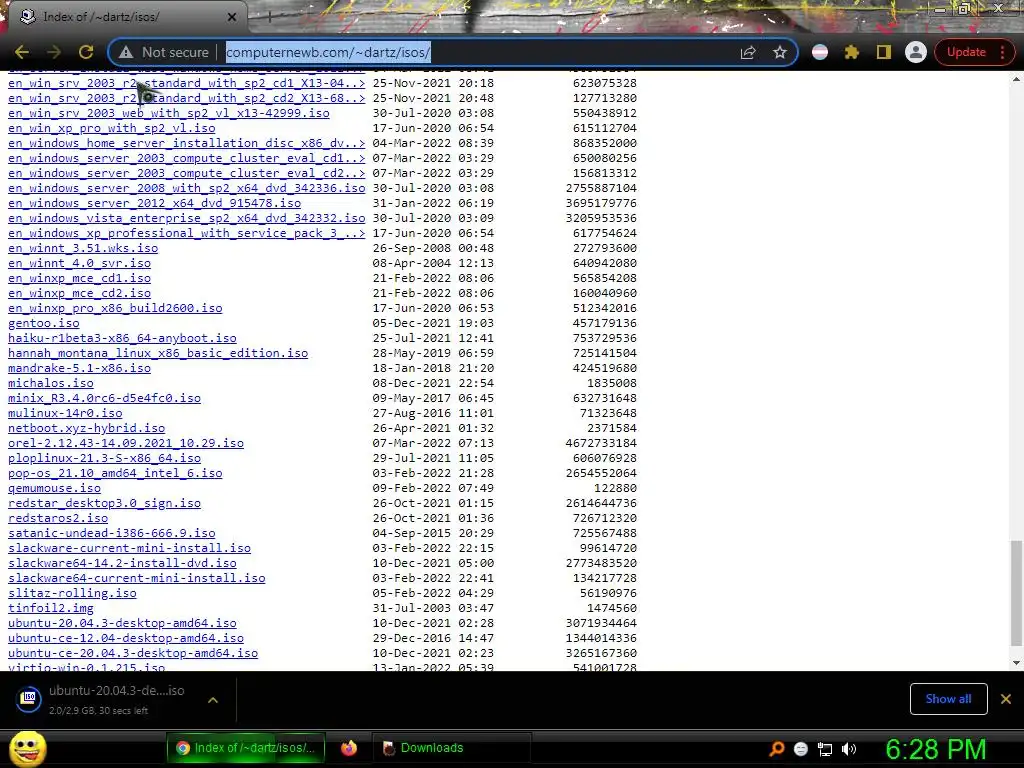This screenshot has width=1024, height=768.
Task: Open haiku-r1beta3-x86_64-anyboot.iso link
Action: click(x=122, y=338)
